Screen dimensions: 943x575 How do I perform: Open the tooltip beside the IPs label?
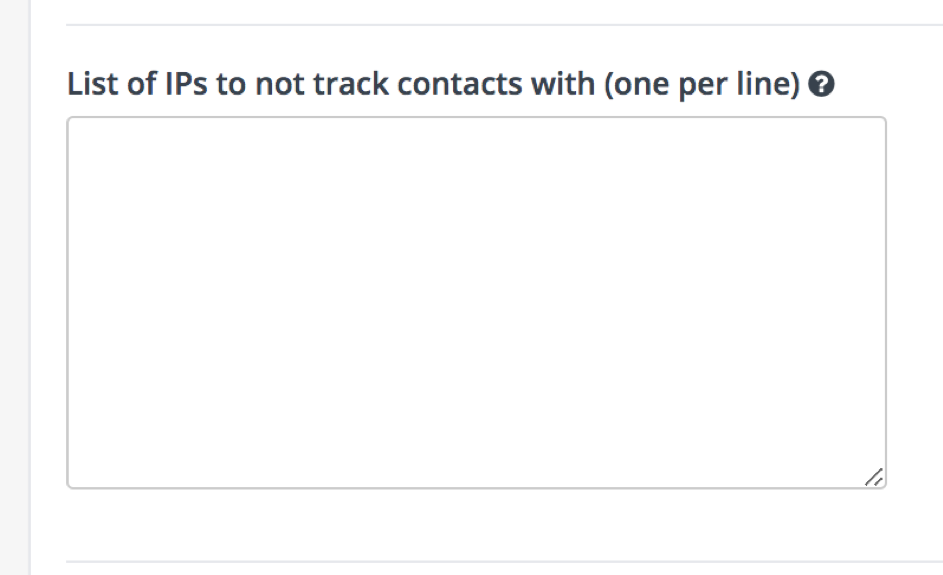[x=821, y=84]
